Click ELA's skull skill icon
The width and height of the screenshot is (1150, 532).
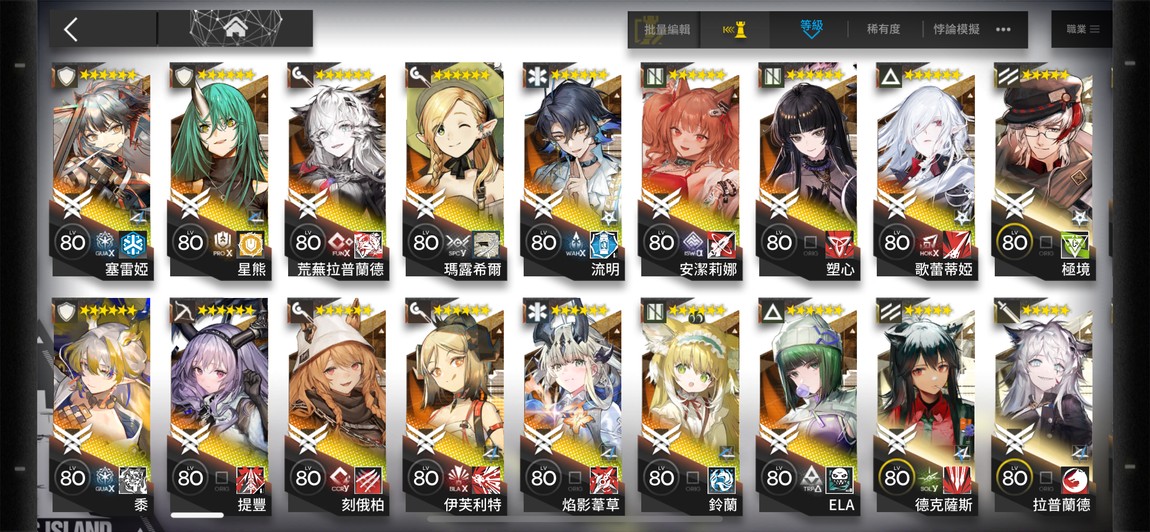click(839, 479)
